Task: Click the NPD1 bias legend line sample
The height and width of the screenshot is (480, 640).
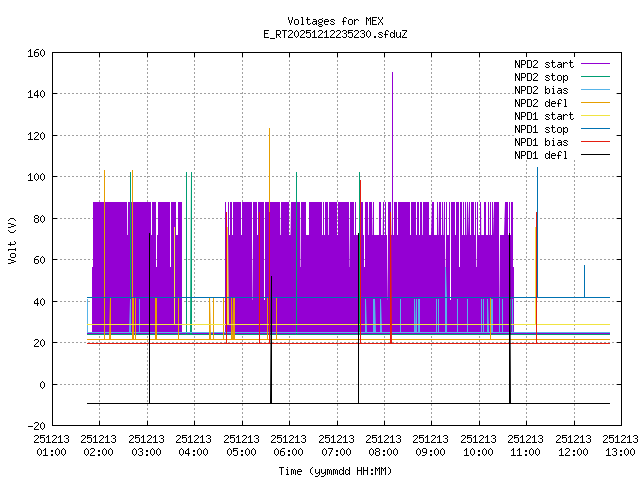Action: coord(589,142)
